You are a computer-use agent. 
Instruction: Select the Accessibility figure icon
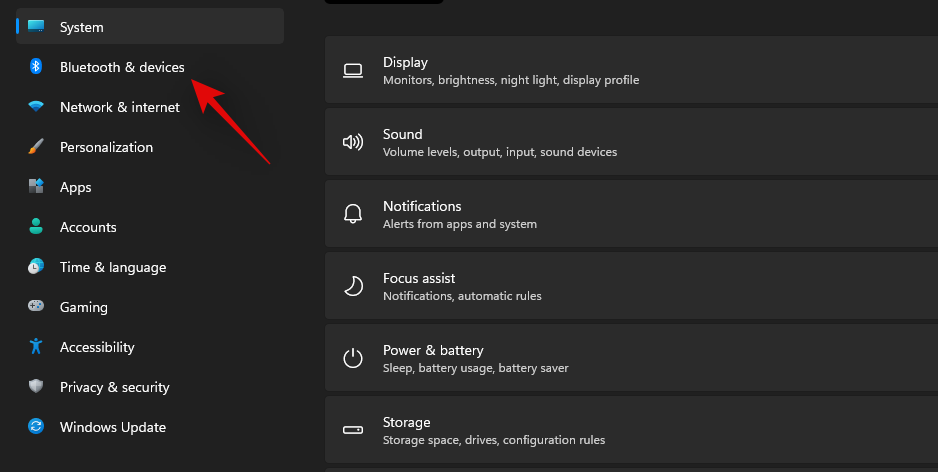[36, 347]
